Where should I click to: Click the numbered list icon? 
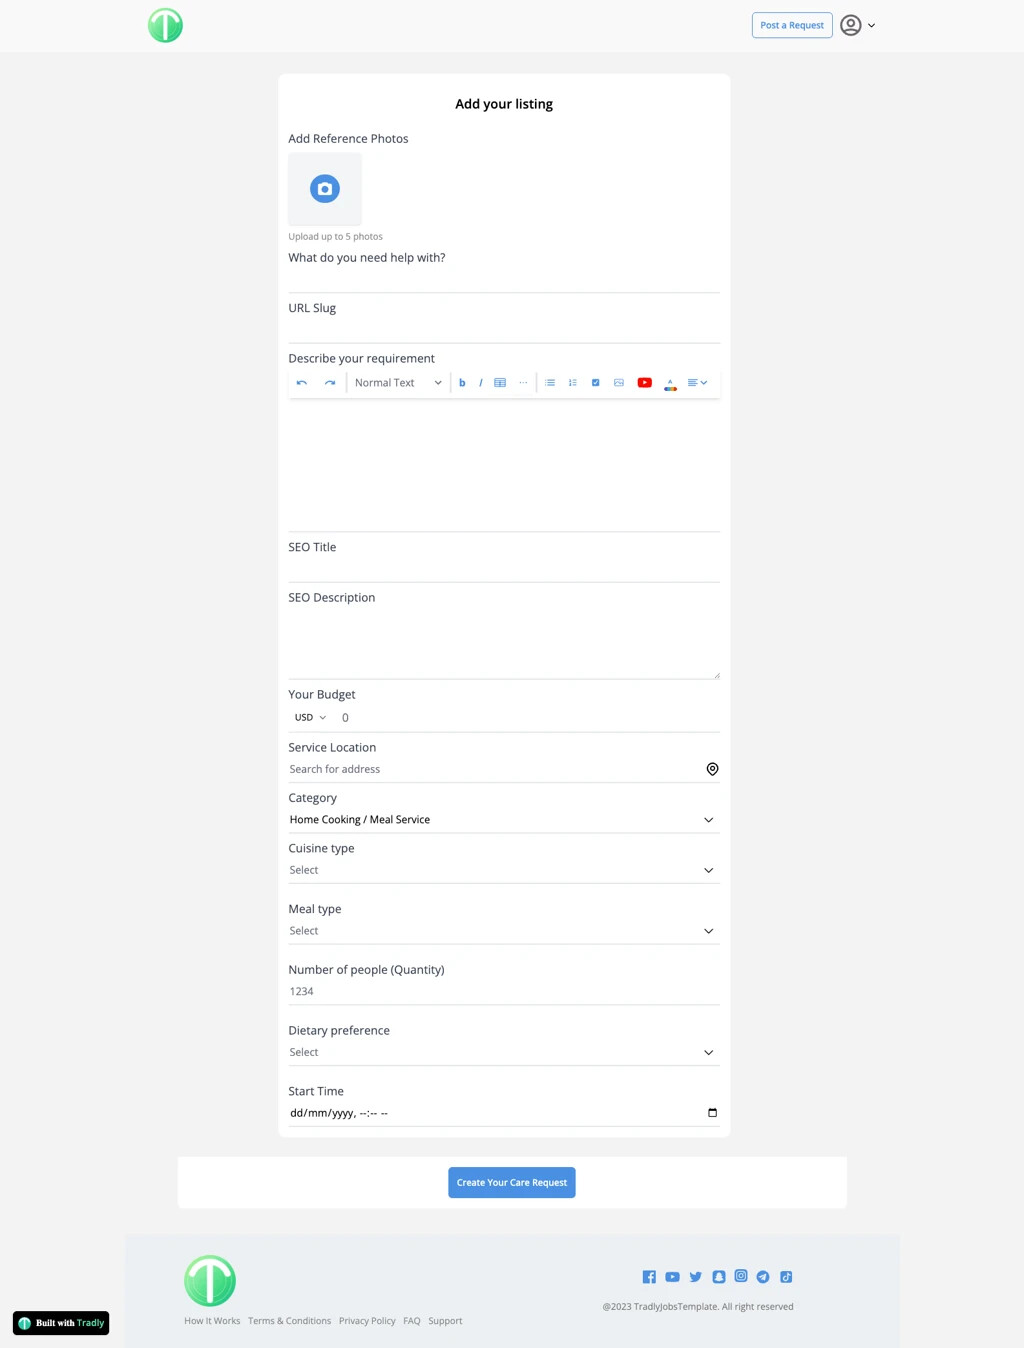pos(573,383)
